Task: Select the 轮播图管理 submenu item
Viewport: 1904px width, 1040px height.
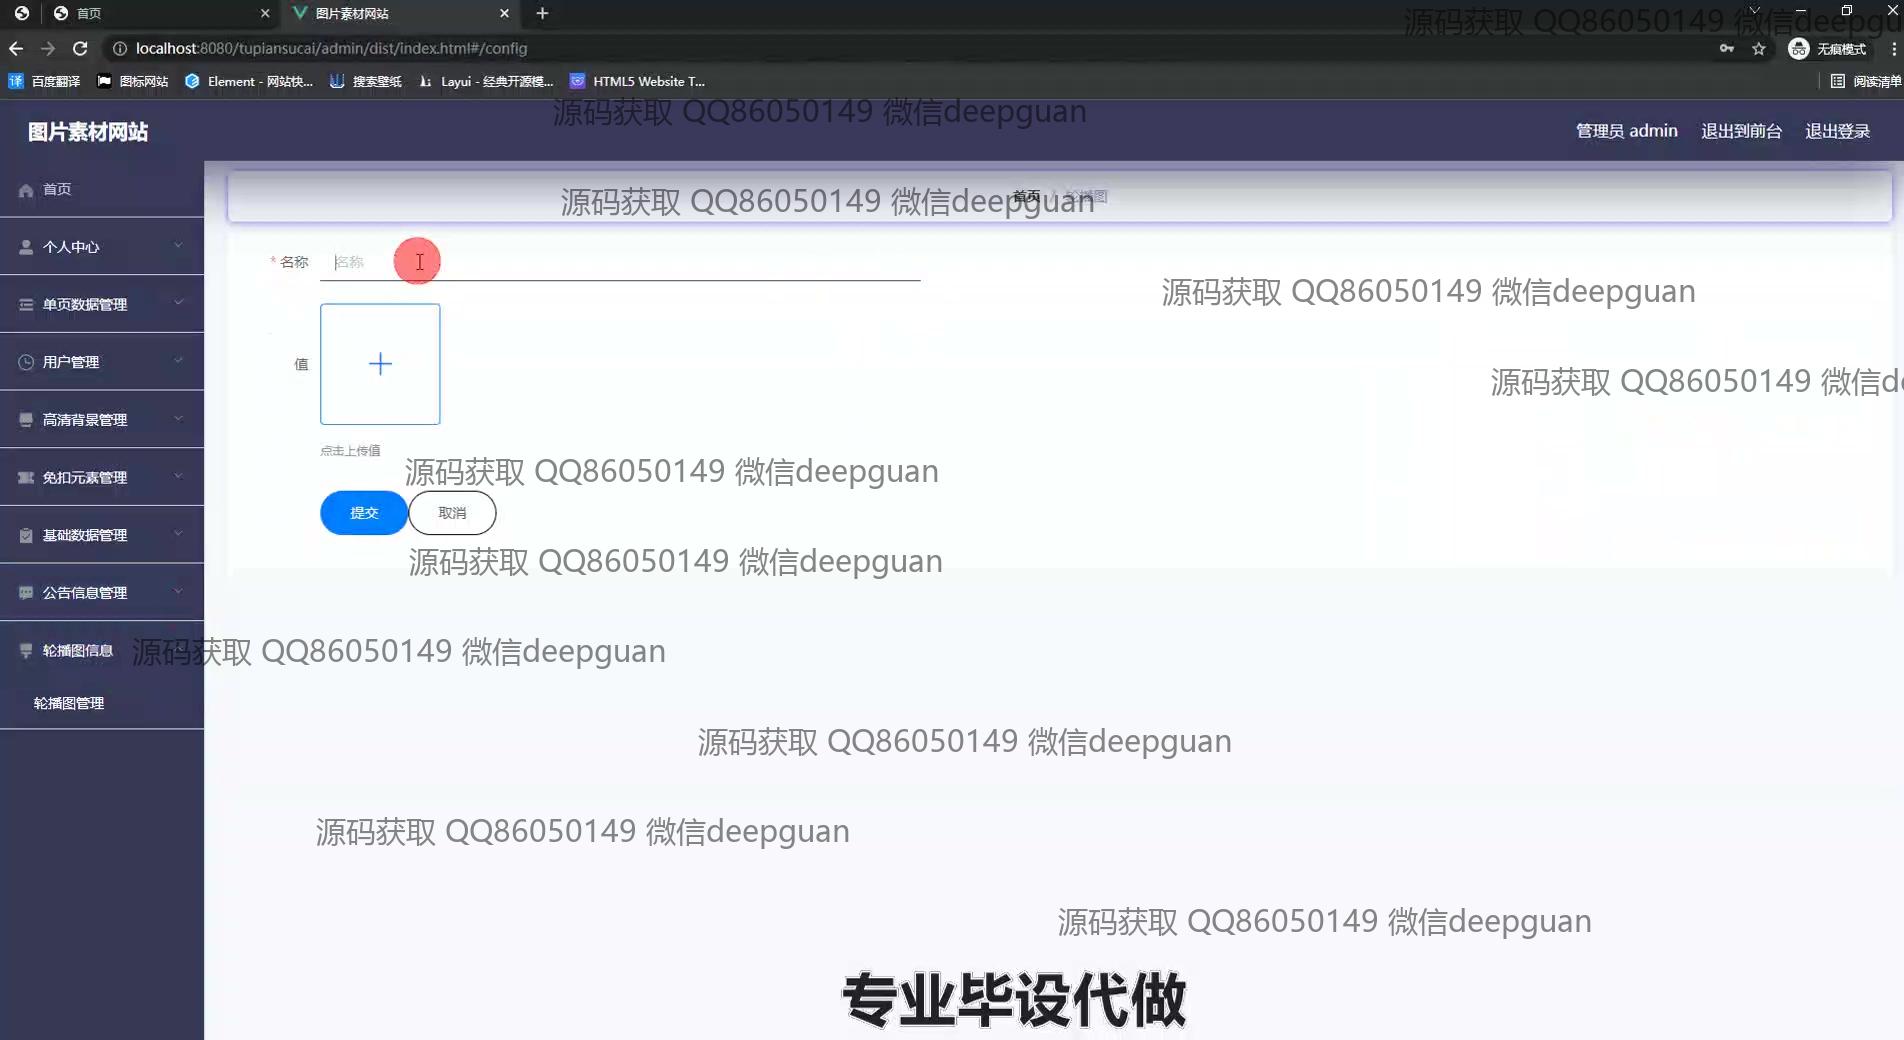Action: pyautogui.click(x=102, y=703)
